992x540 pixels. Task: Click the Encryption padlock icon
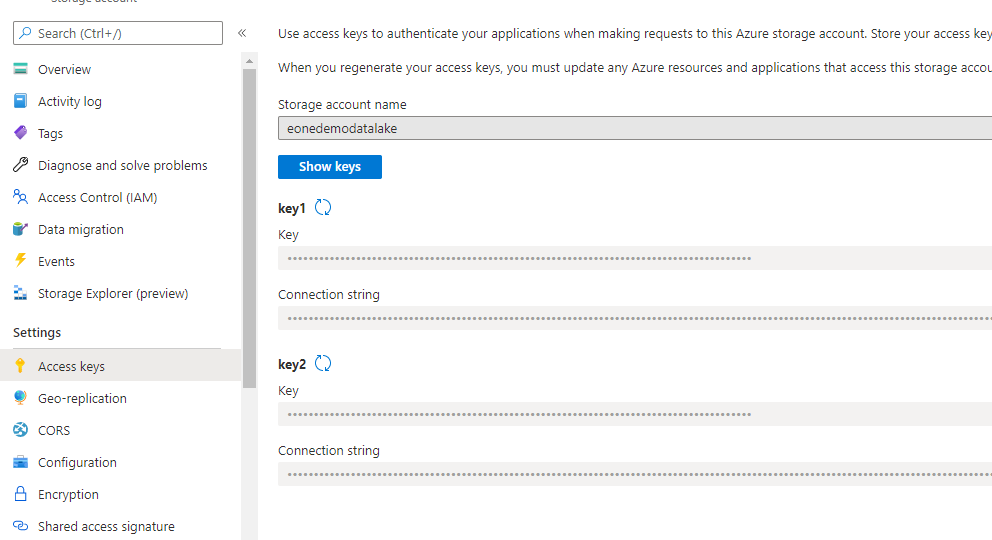(x=20, y=494)
